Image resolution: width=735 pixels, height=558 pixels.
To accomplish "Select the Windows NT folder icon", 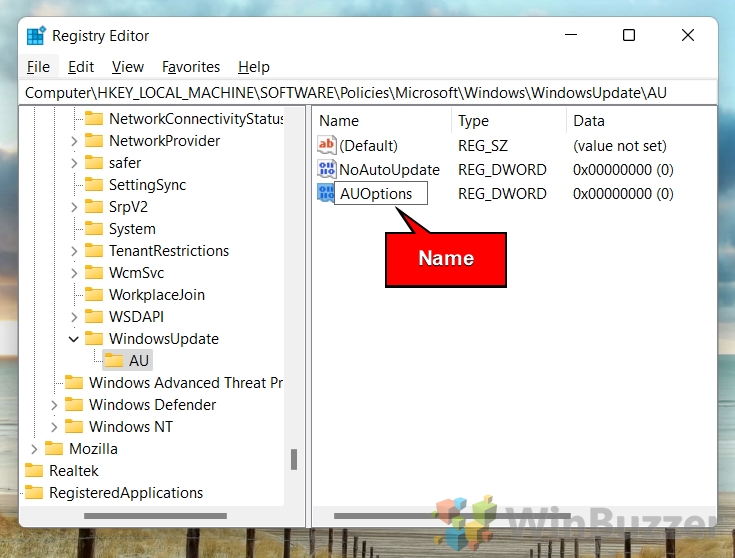I will click(x=74, y=427).
